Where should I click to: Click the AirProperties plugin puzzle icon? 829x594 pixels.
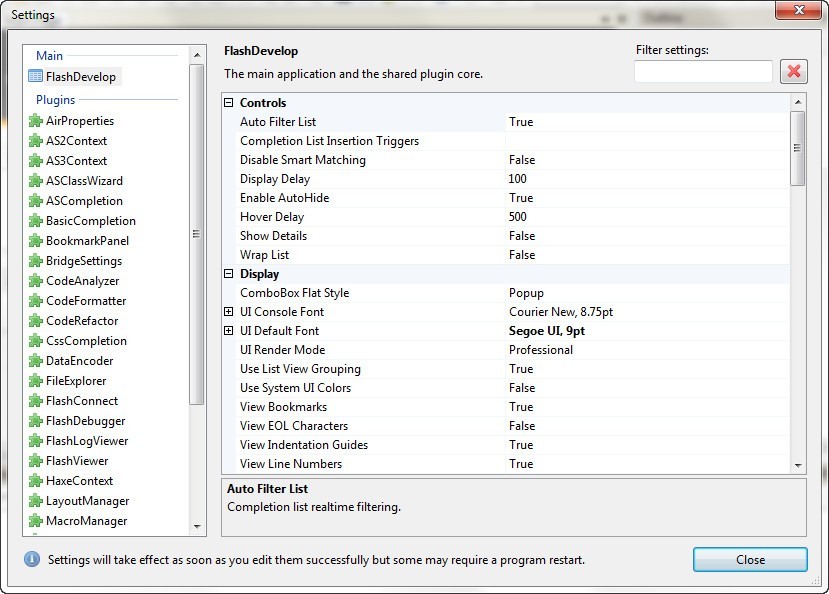click(35, 121)
